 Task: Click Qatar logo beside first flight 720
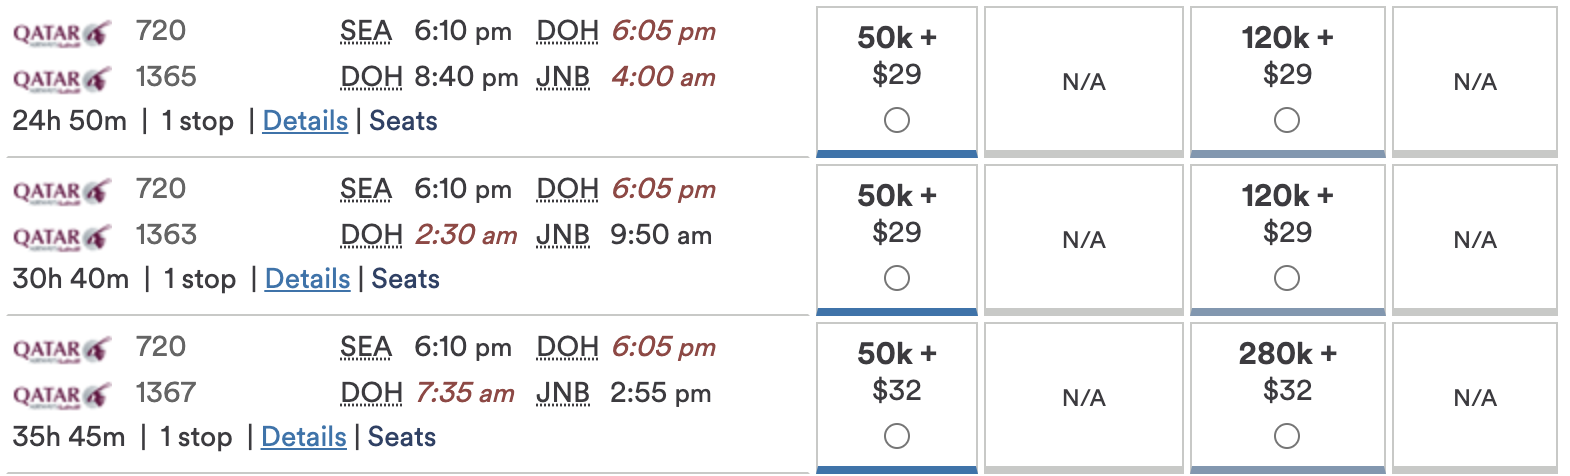61,33
